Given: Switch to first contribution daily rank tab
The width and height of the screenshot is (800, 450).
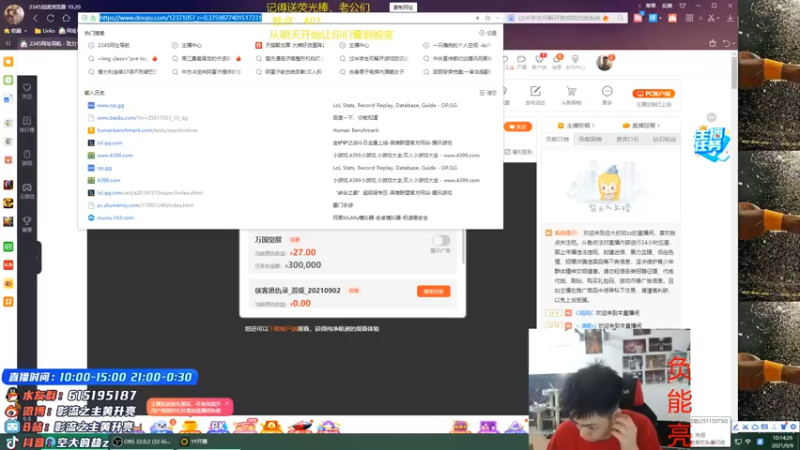Looking at the screenshot, I should 557,139.
